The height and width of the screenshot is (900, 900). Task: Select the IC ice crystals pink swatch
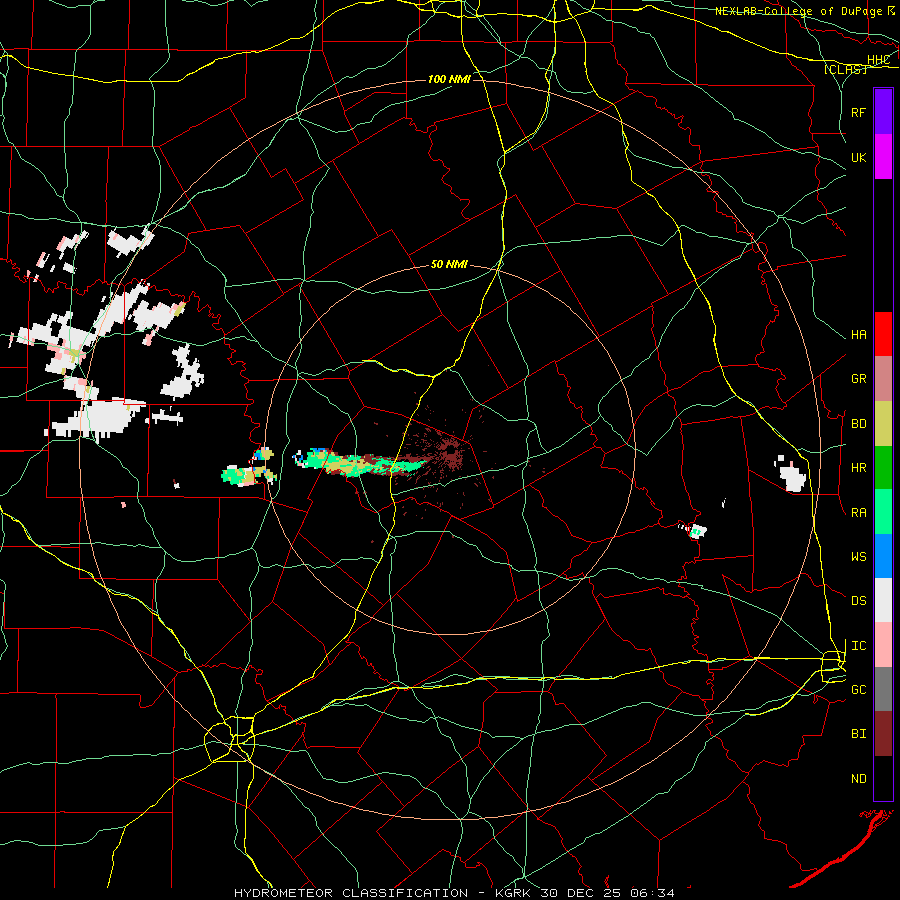click(x=883, y=645)
